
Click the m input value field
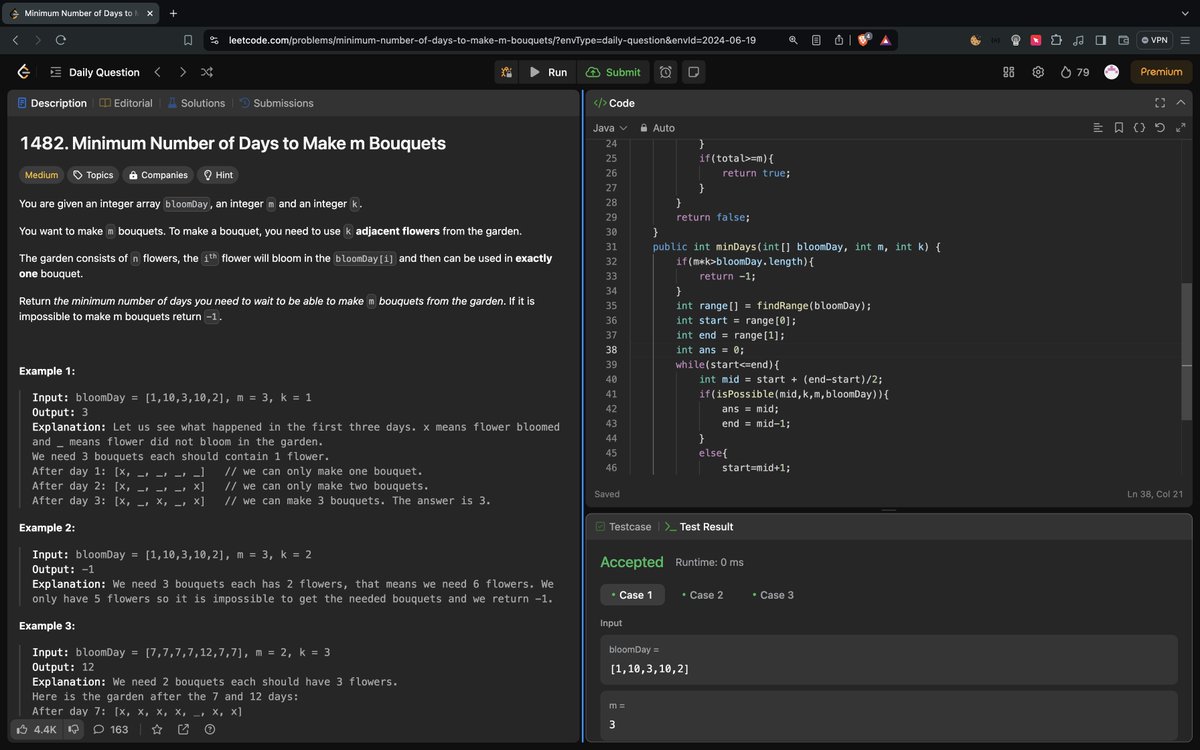click(888, 715)
